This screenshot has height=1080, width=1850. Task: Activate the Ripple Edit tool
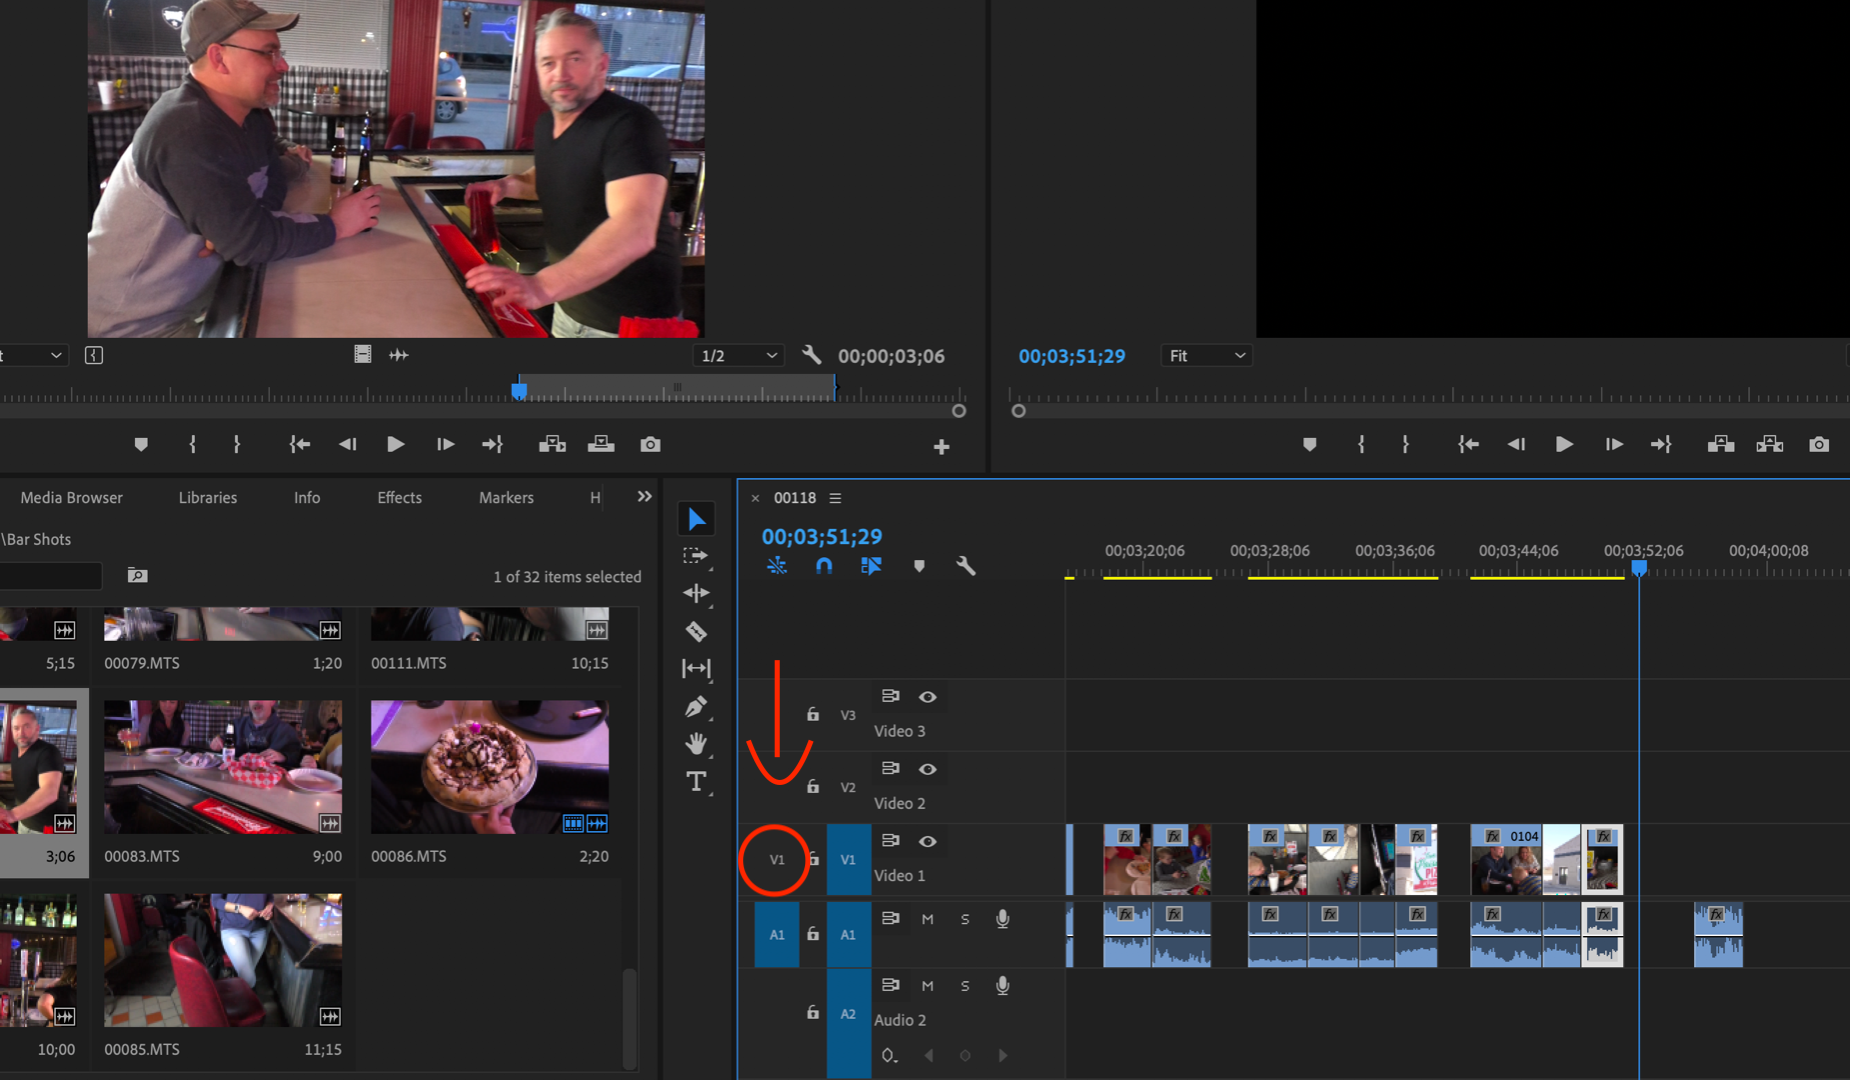697,593
